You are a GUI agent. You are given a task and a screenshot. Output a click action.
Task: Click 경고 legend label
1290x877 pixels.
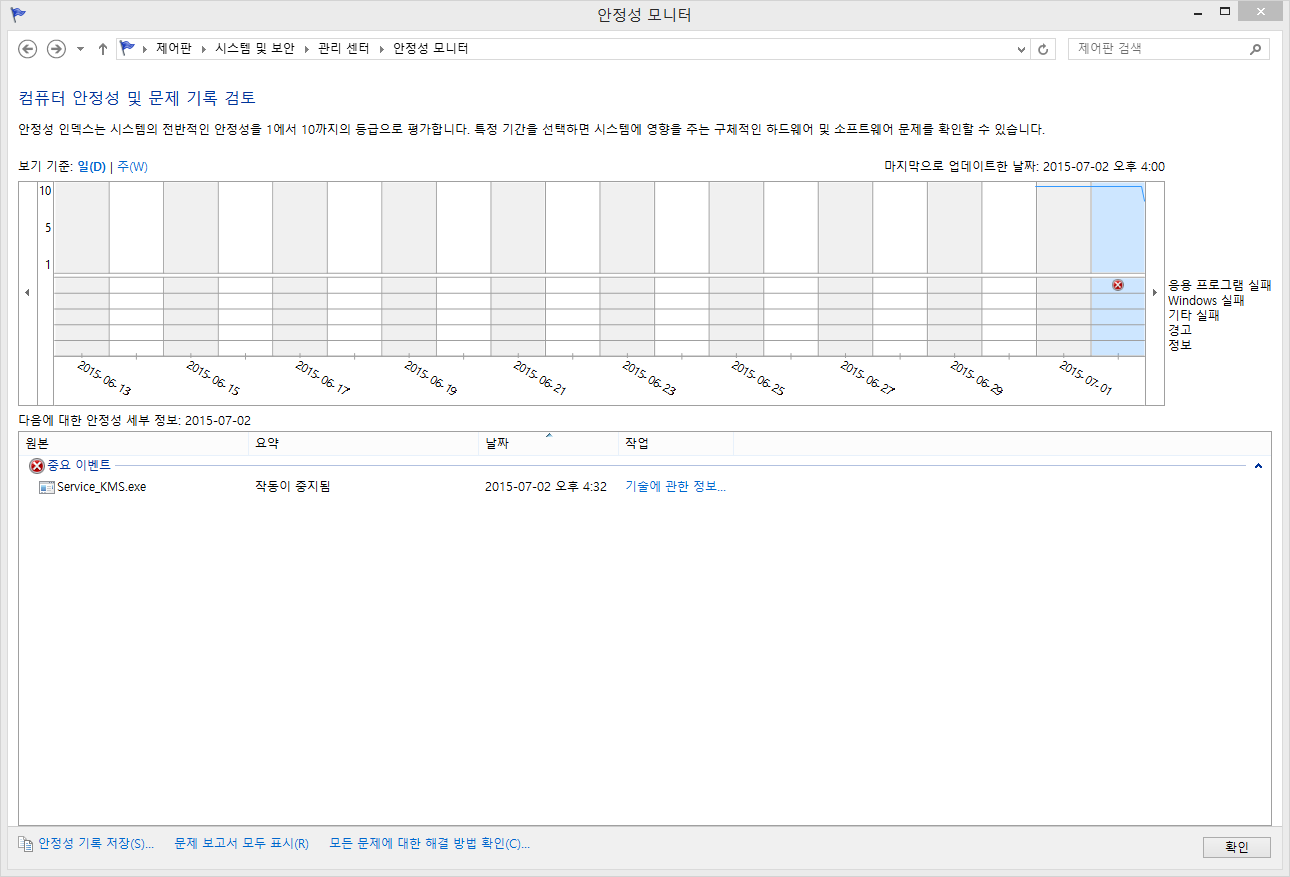[x=1180, y=330]
